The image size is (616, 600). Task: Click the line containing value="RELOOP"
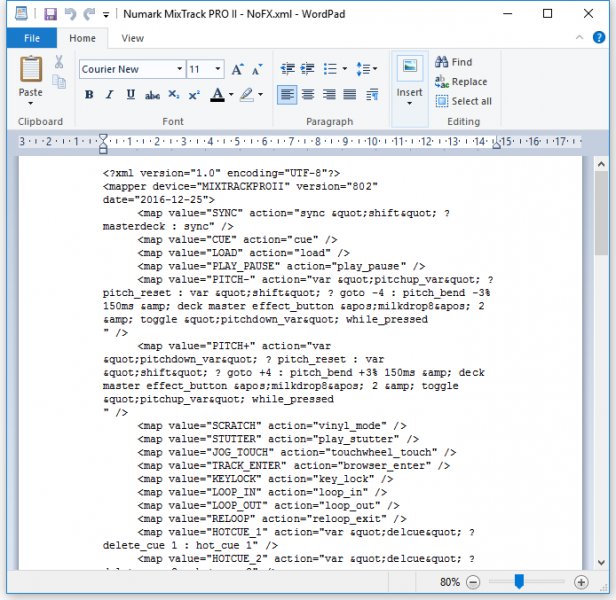(x=272, y=519)
